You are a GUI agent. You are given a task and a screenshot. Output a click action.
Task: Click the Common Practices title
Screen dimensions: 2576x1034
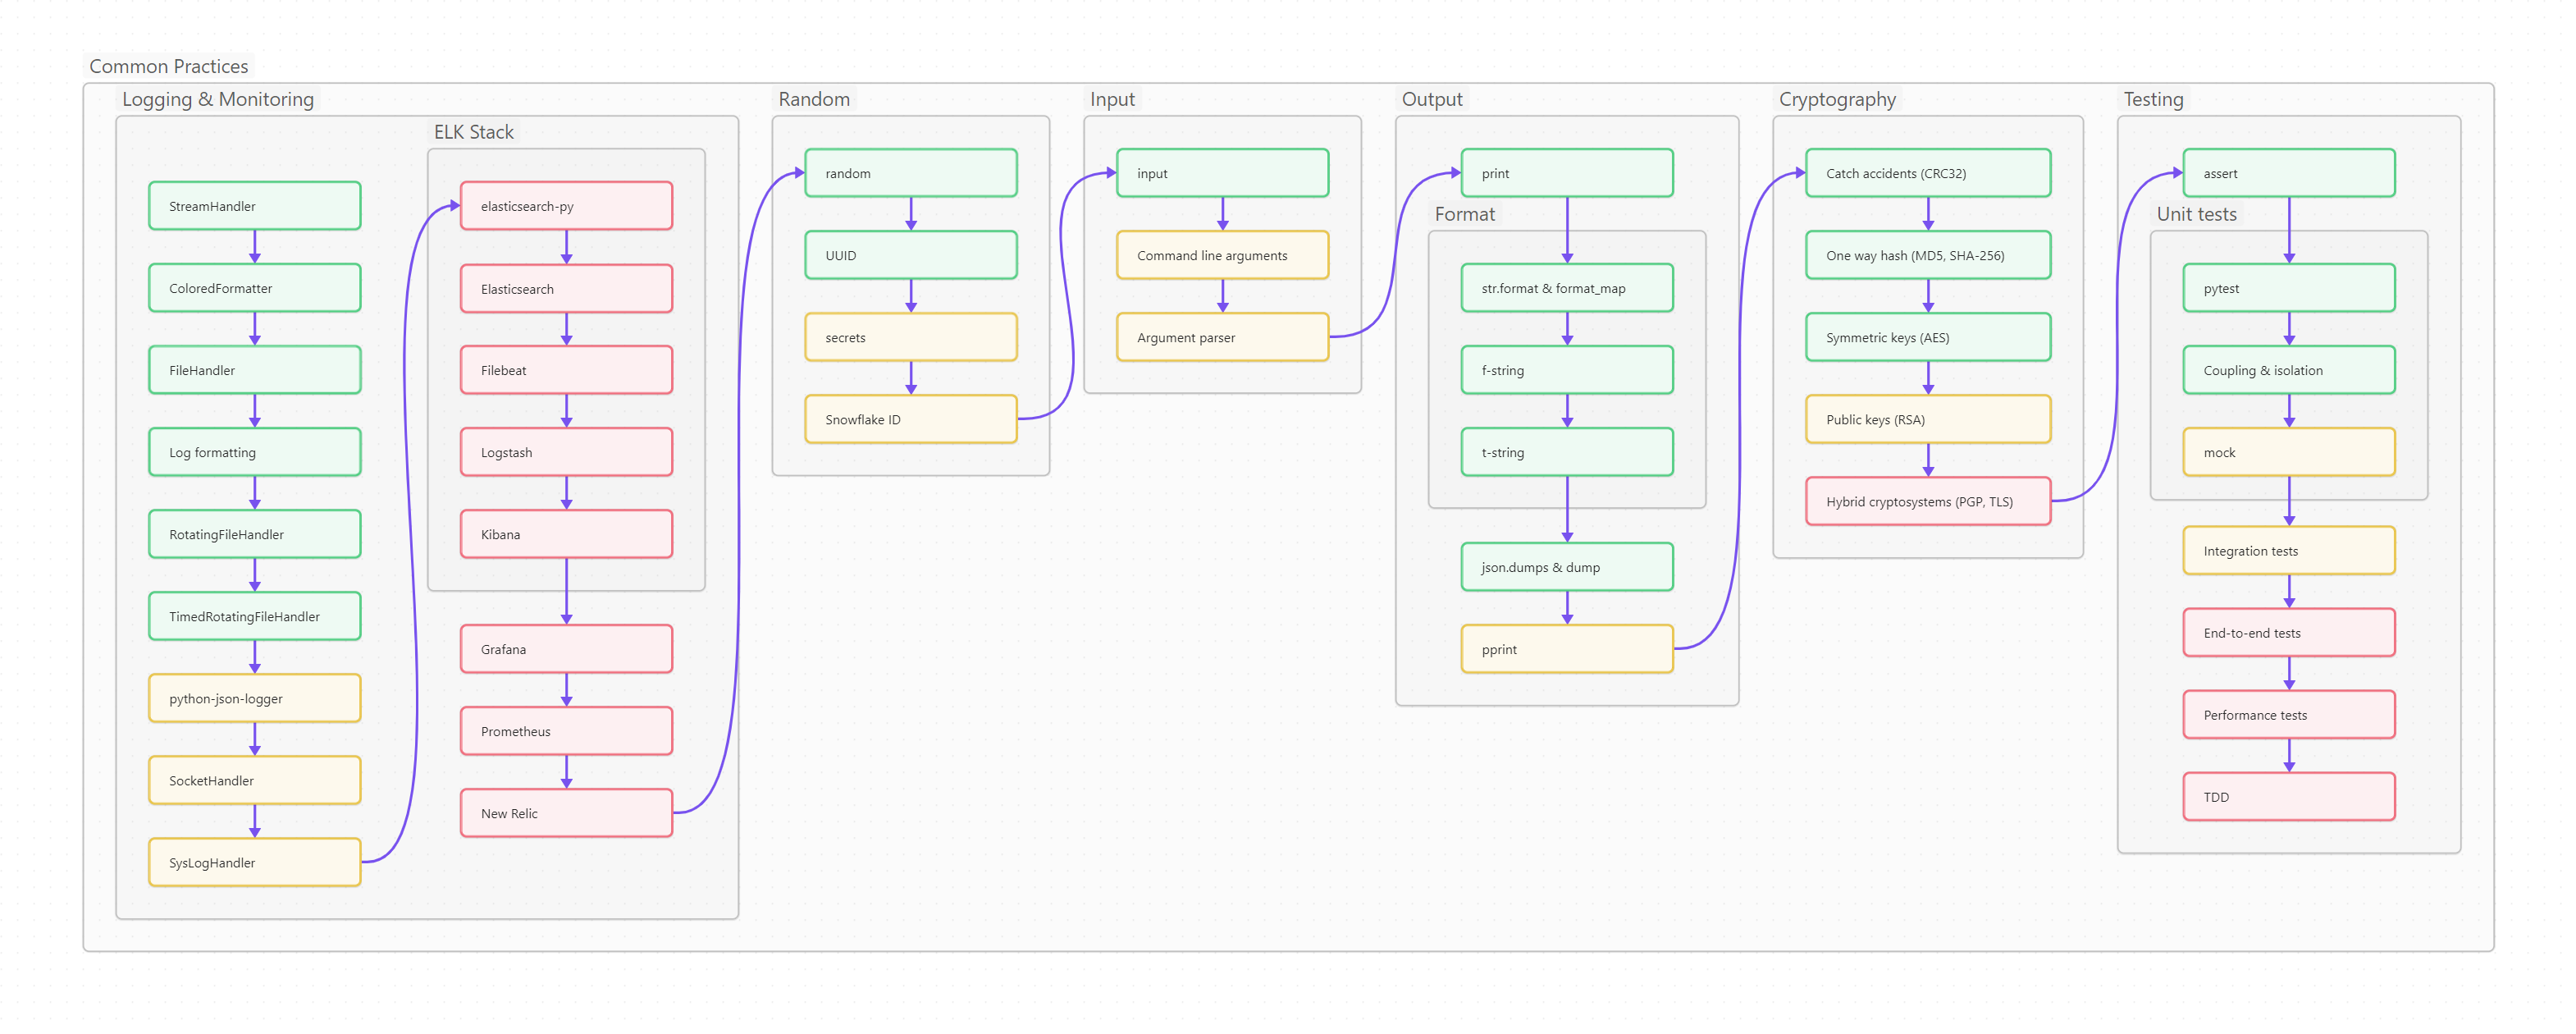point(168,66)
